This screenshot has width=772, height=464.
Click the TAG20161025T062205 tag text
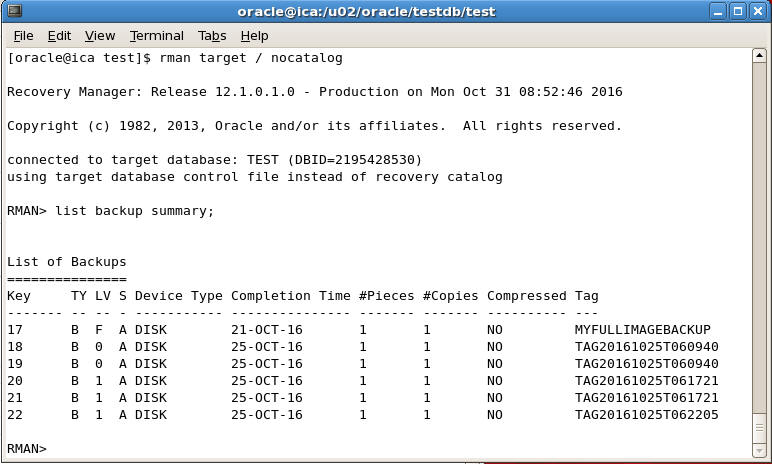point(646,415)
